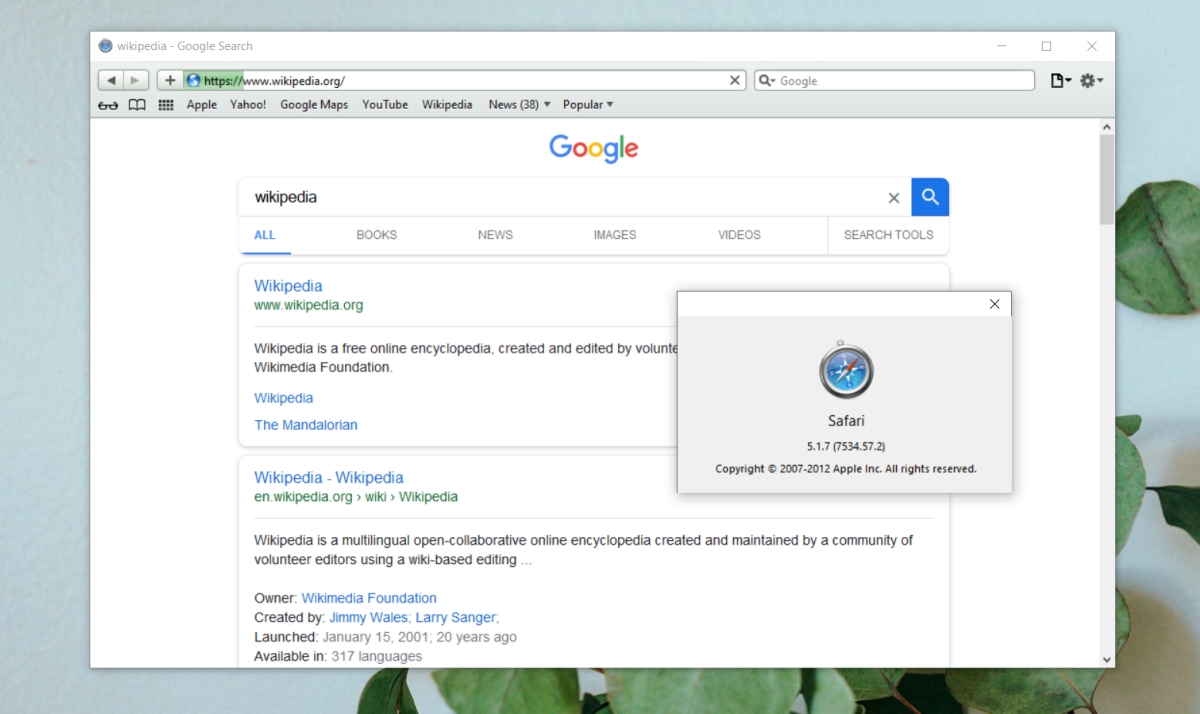Screen dimensions: 1200x714
Task: Close the About Safari dialog
Action: click(994, 303)
